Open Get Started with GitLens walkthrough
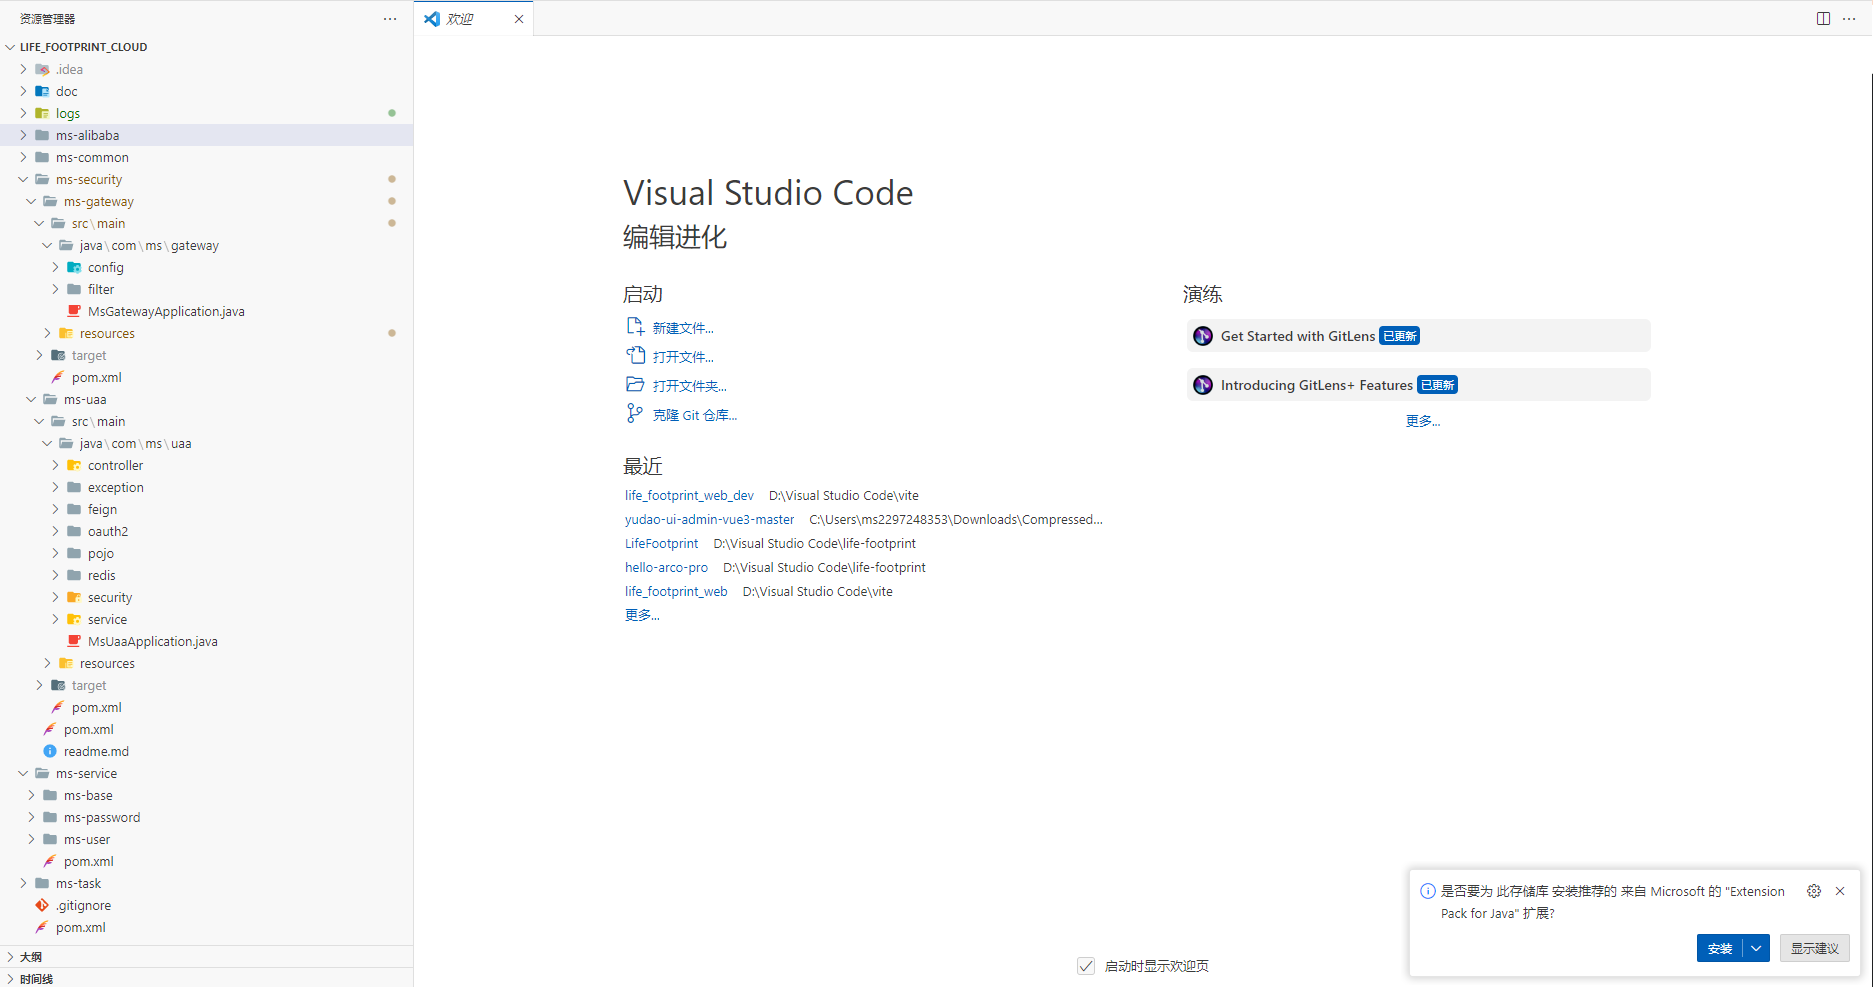The width and height of the screenshot is (1873, 987). coord(1418,336)
